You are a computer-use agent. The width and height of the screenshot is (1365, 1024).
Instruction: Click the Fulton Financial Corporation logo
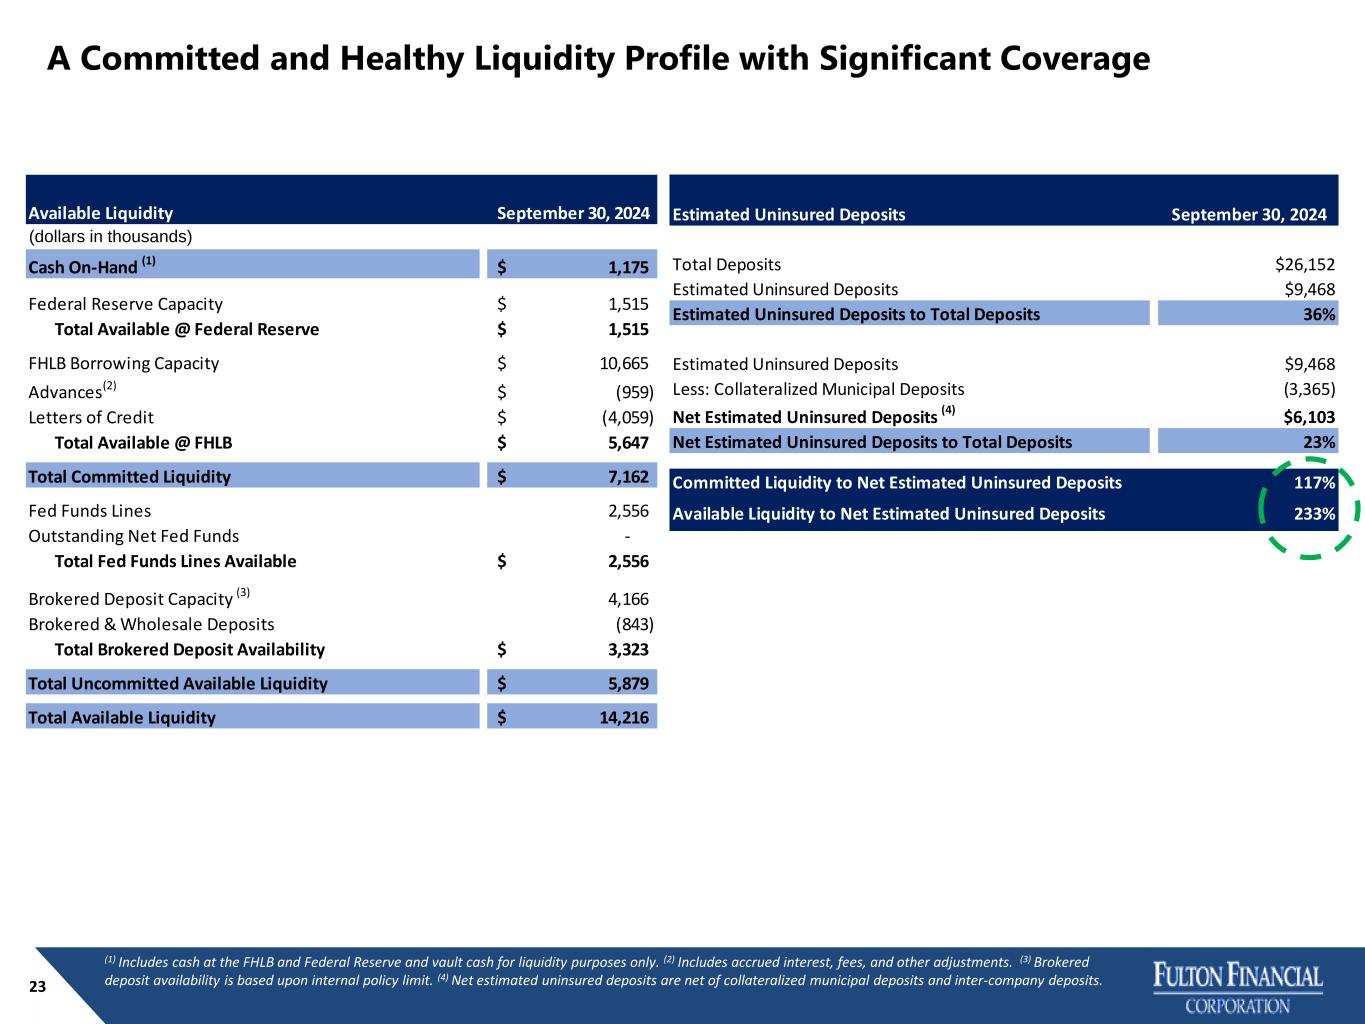pyautogui.click(x=1238, y=989)
